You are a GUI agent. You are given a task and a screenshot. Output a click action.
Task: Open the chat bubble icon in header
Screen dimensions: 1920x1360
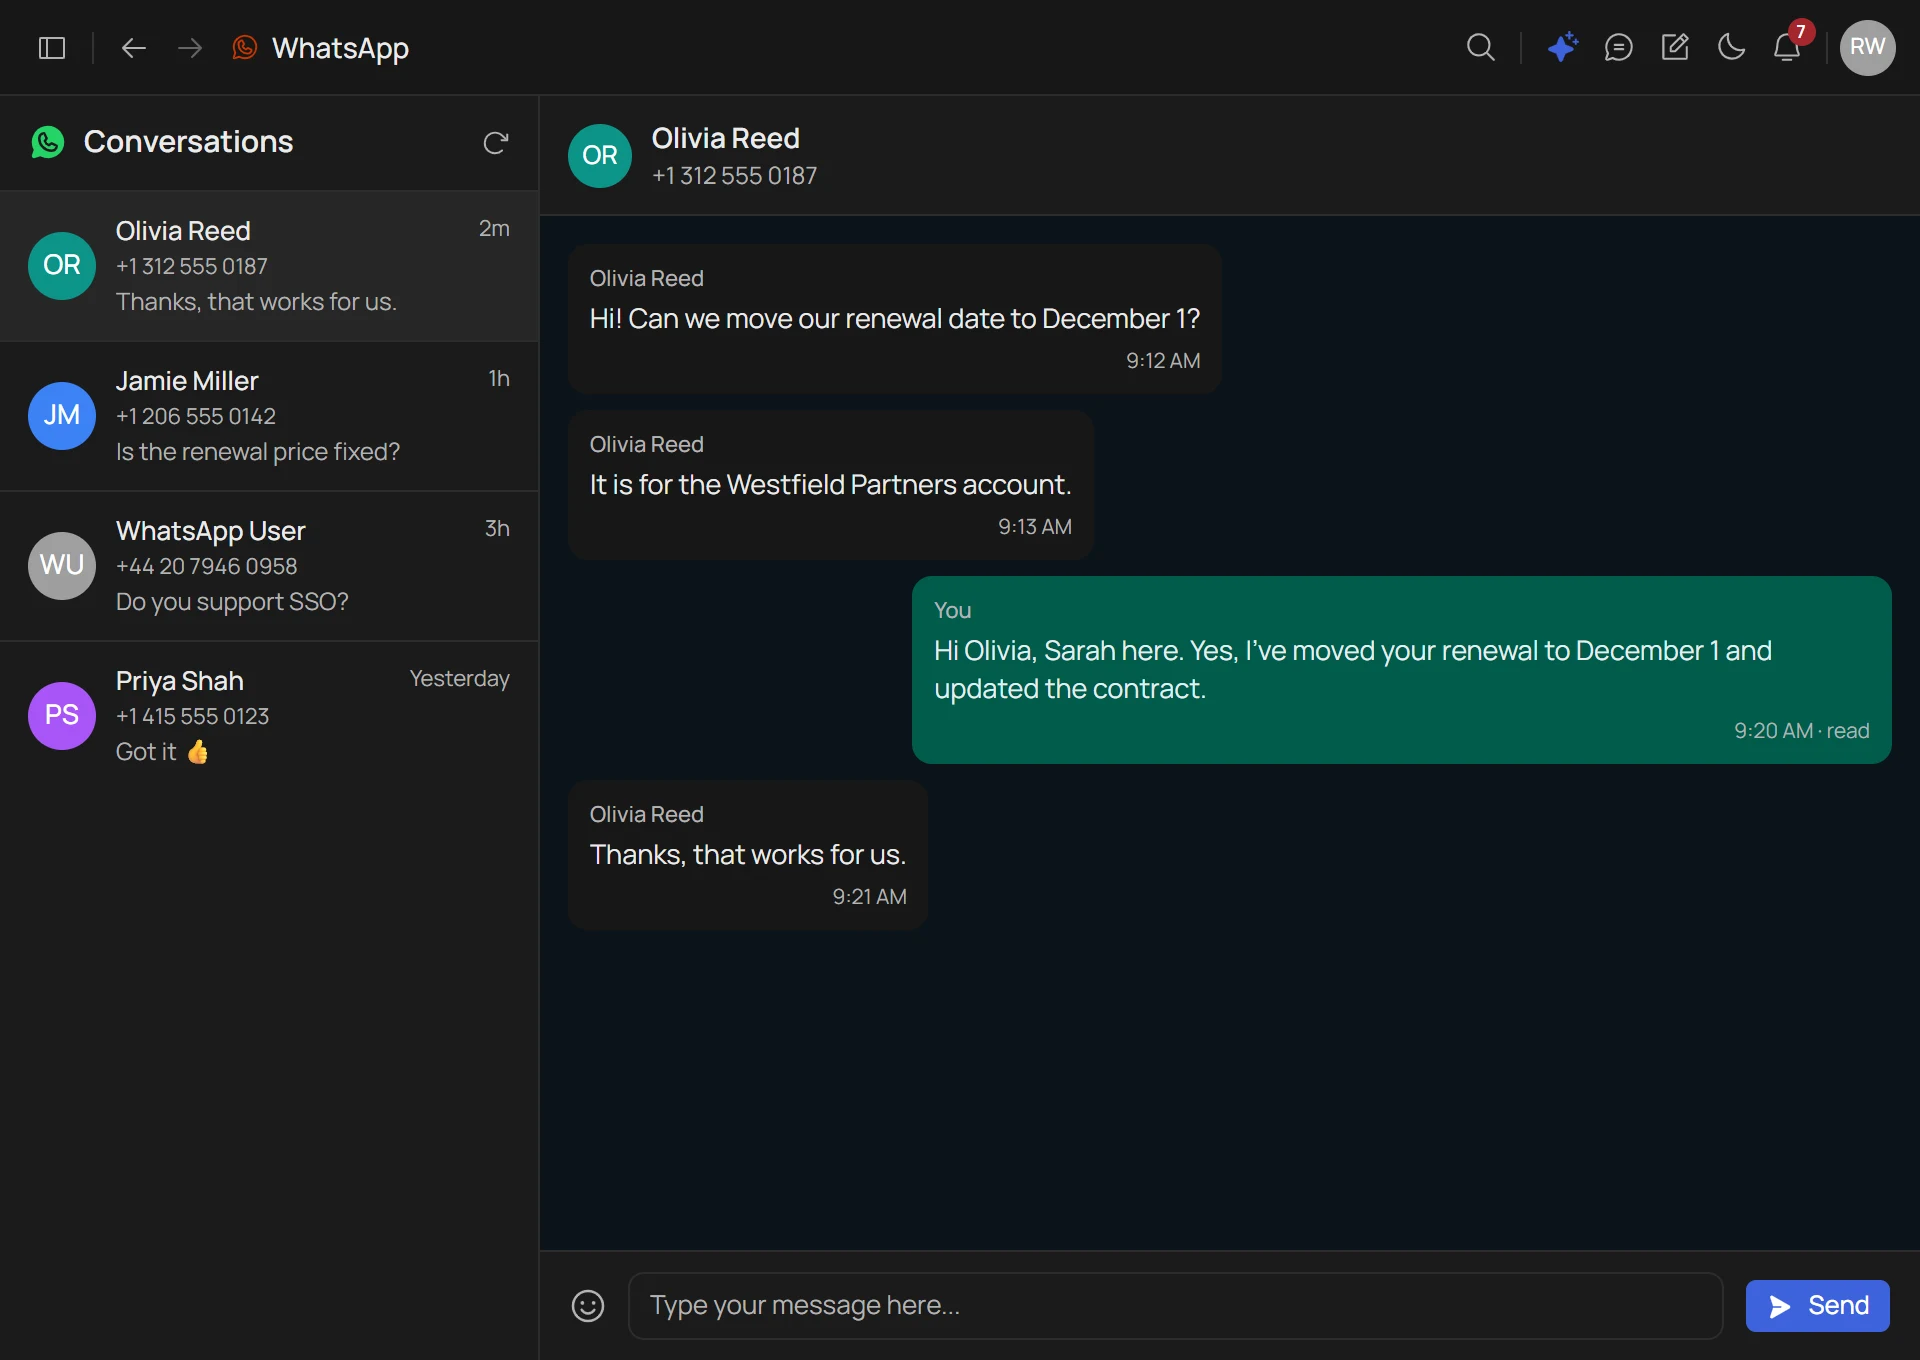pyautogui.click(x=1618, y=48)
